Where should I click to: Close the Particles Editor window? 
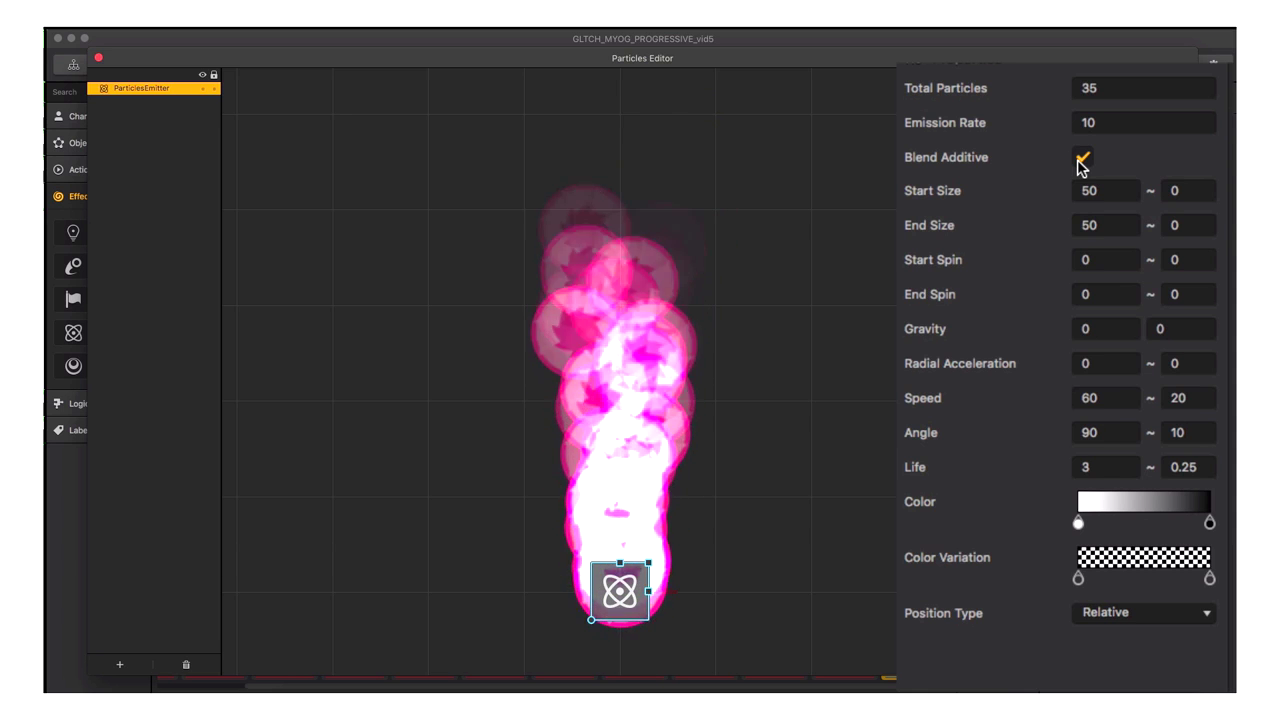pyautogui.click(x=98, y=58)
